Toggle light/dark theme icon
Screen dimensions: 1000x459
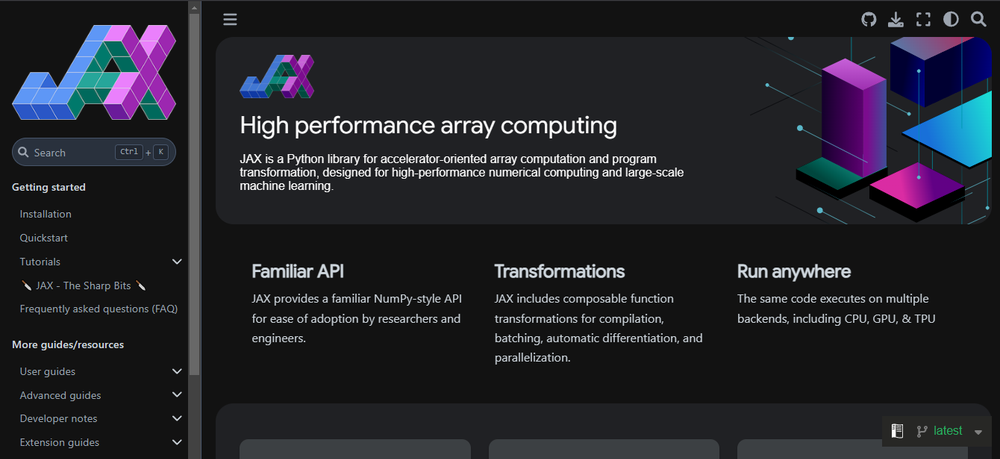click(x=951, y=20)
